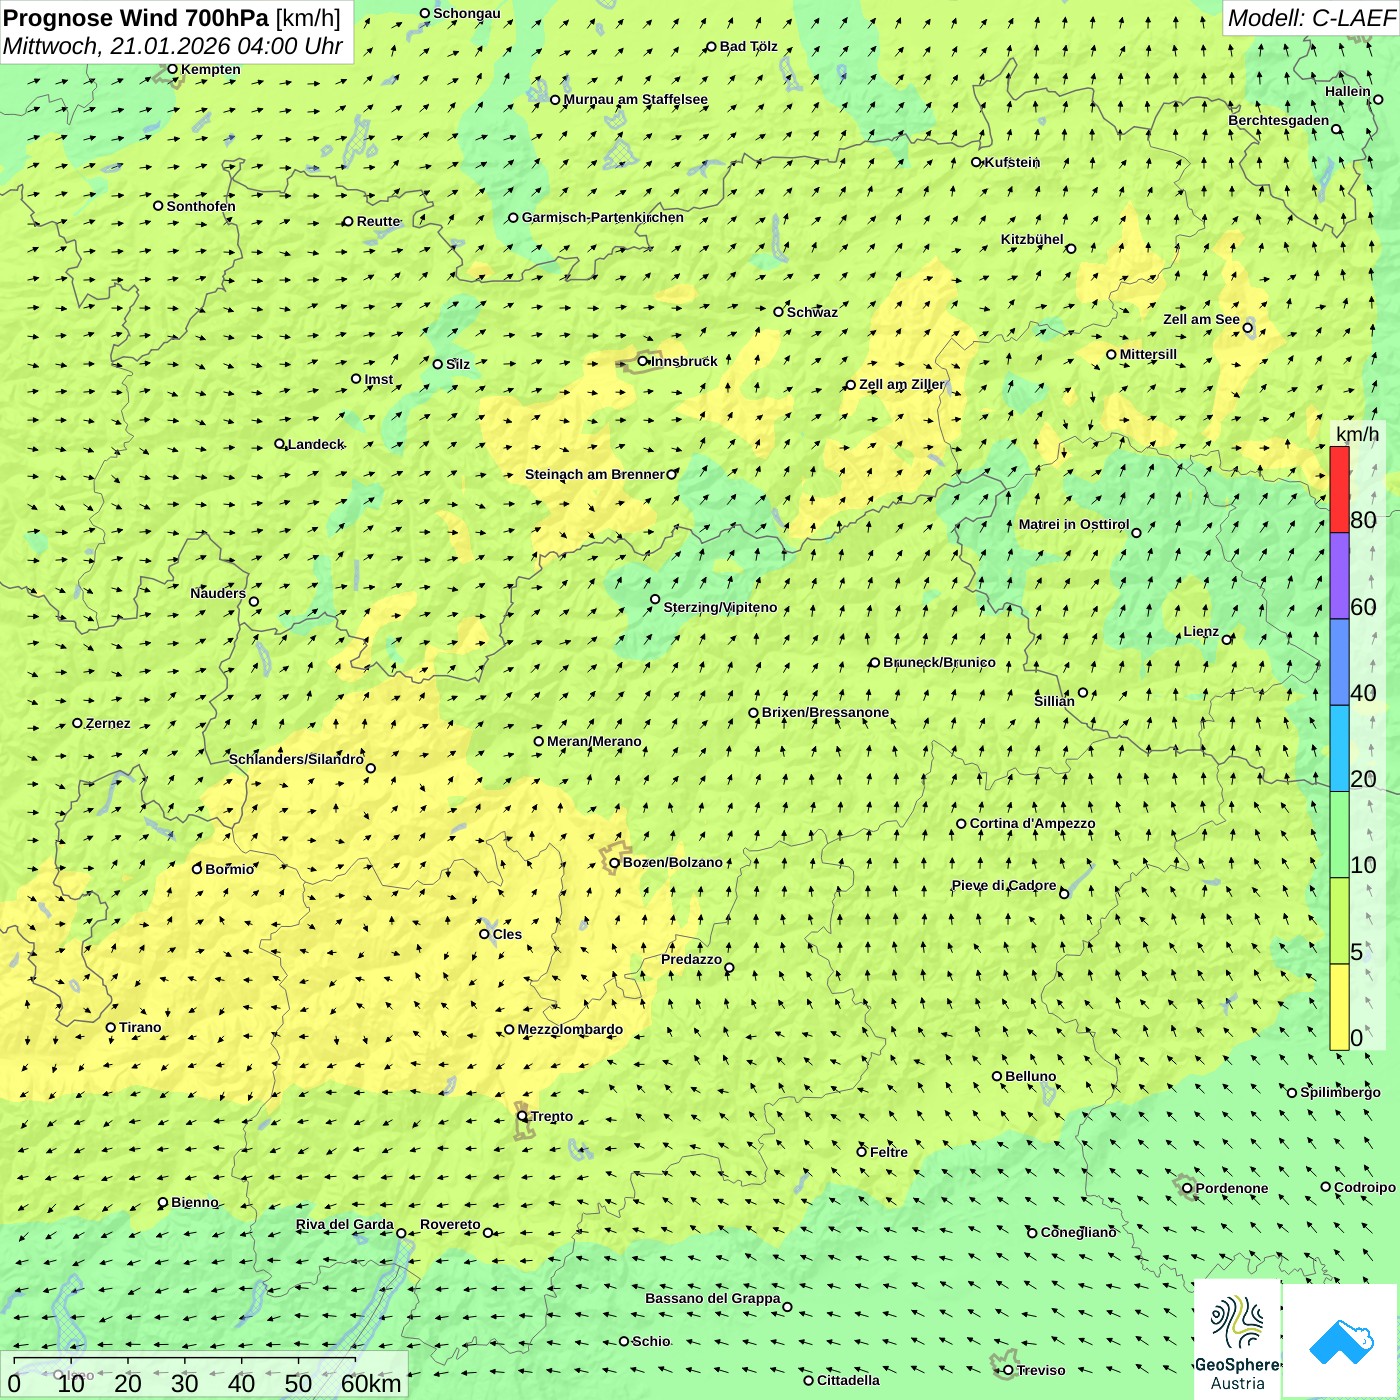Click the 'Conegliano' label

coord(1078,1232)
